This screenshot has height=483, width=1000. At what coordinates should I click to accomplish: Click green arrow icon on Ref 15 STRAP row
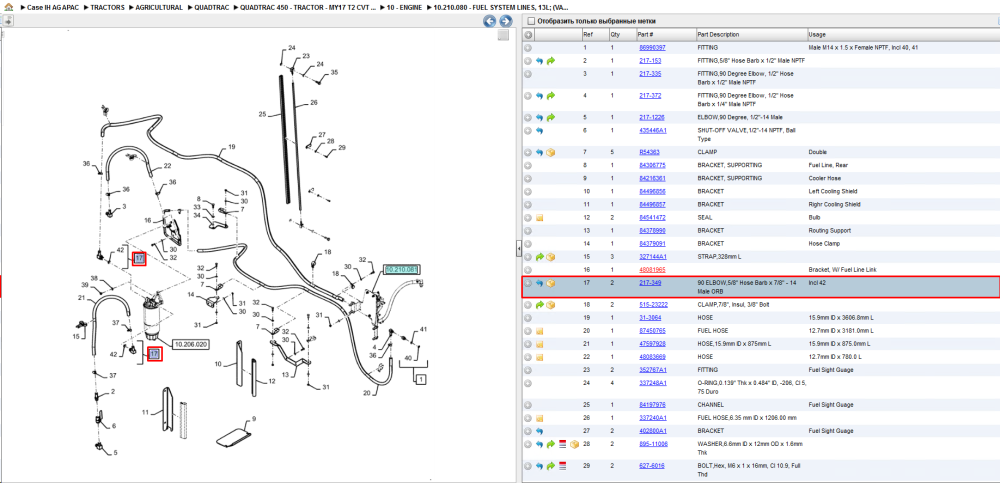(x=540, y=256)
